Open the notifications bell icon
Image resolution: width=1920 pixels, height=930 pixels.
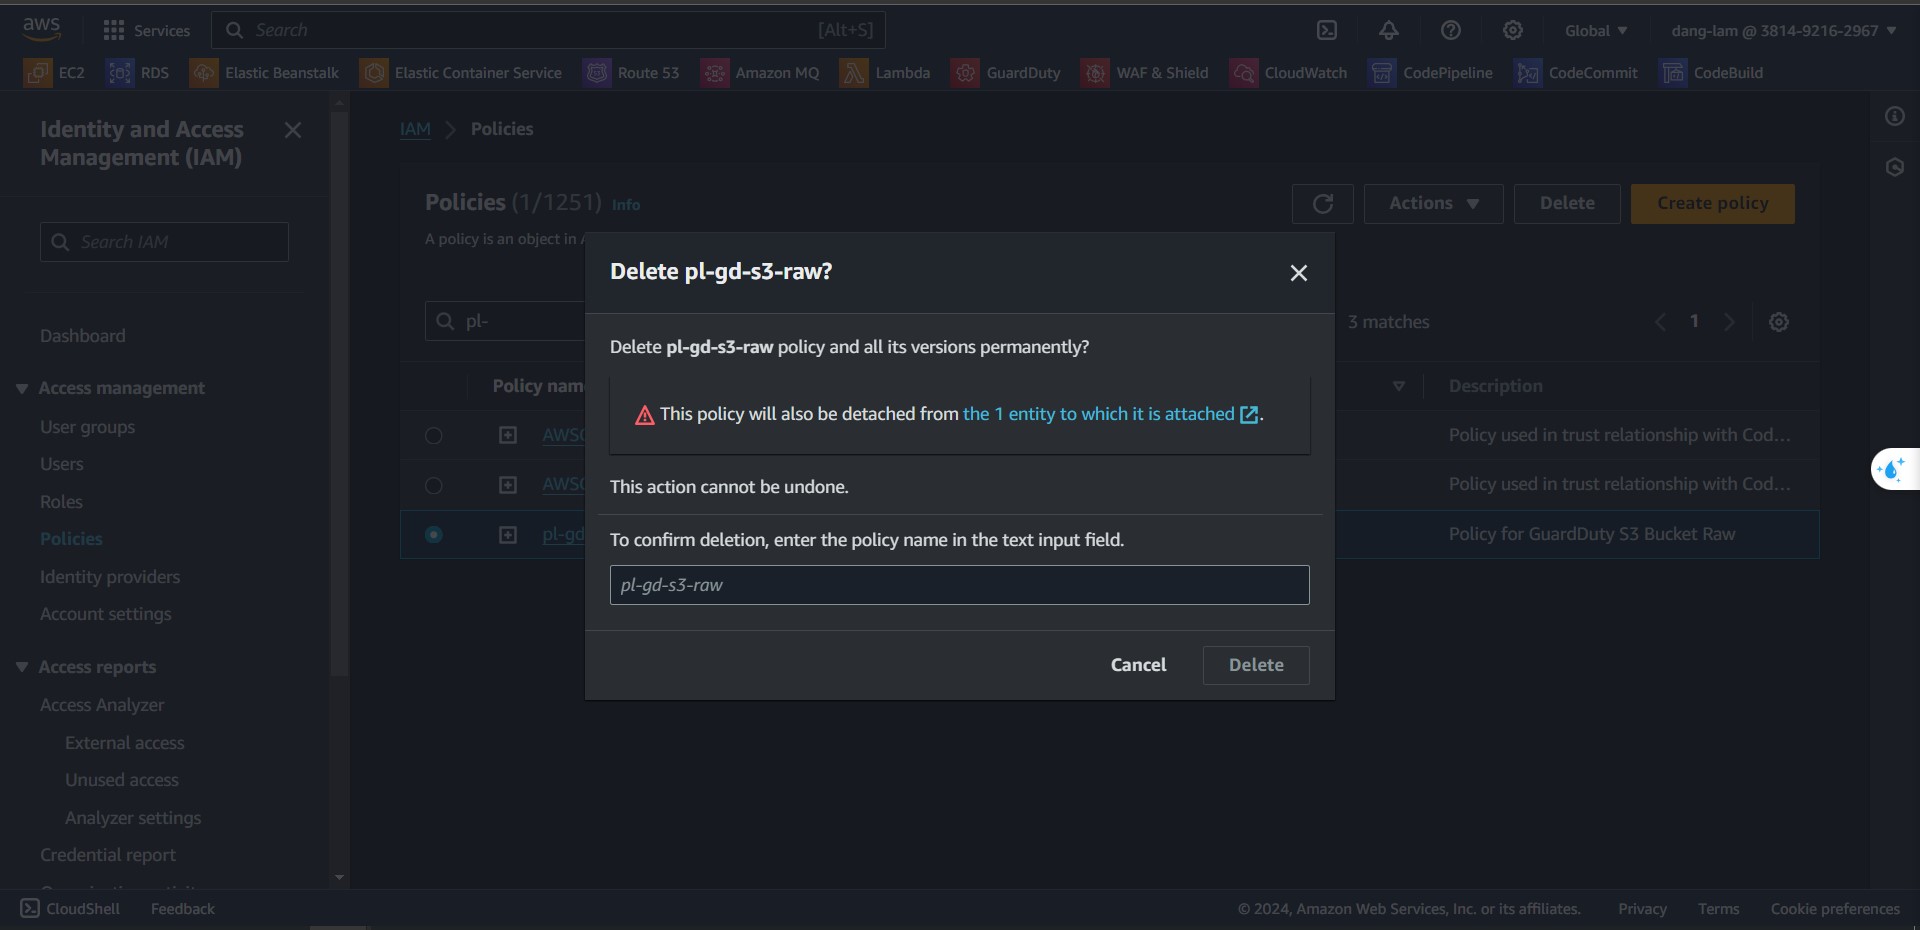[1389, 30]
